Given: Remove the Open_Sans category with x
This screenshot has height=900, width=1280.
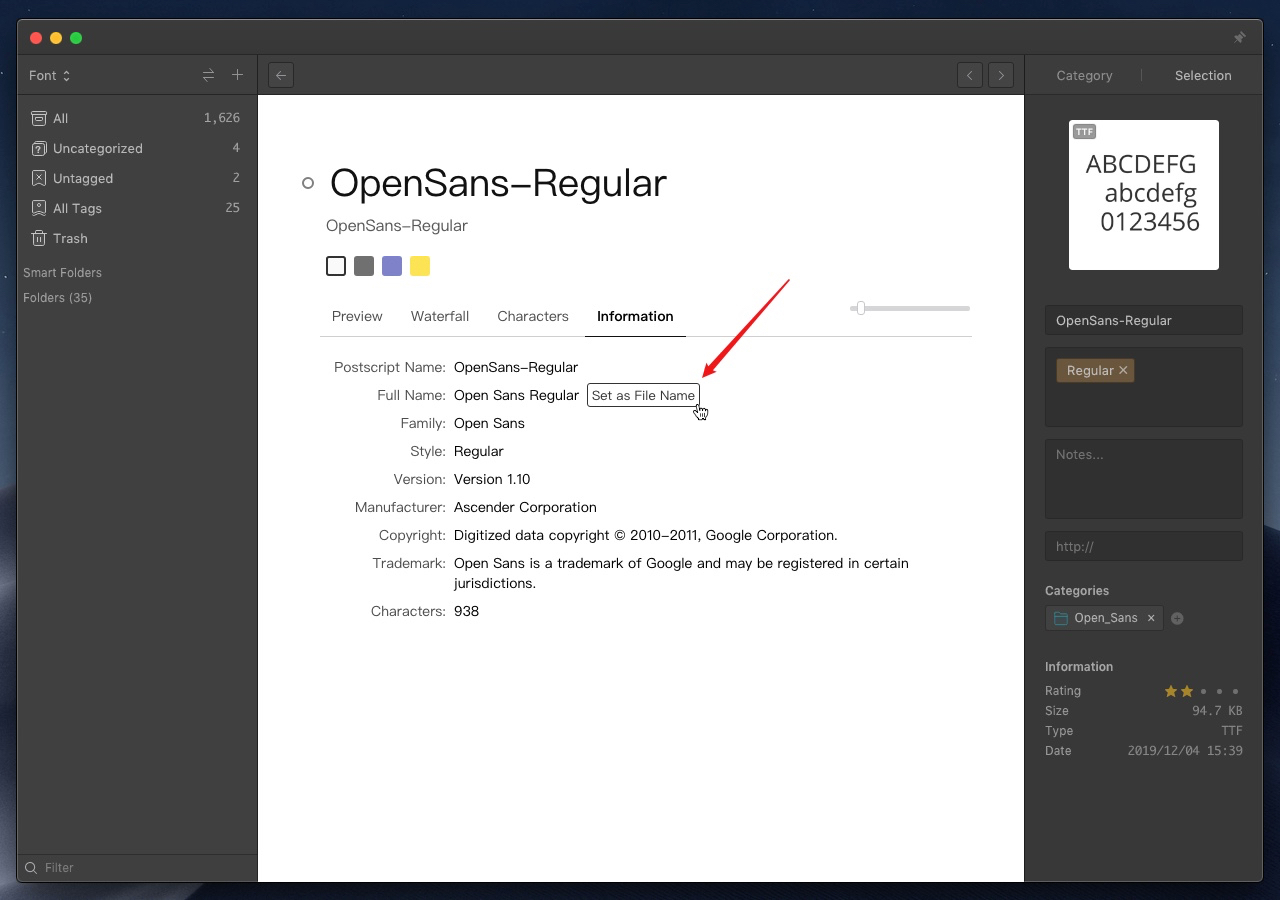Looking at the screenshot, I should (x=1151, y=618).
